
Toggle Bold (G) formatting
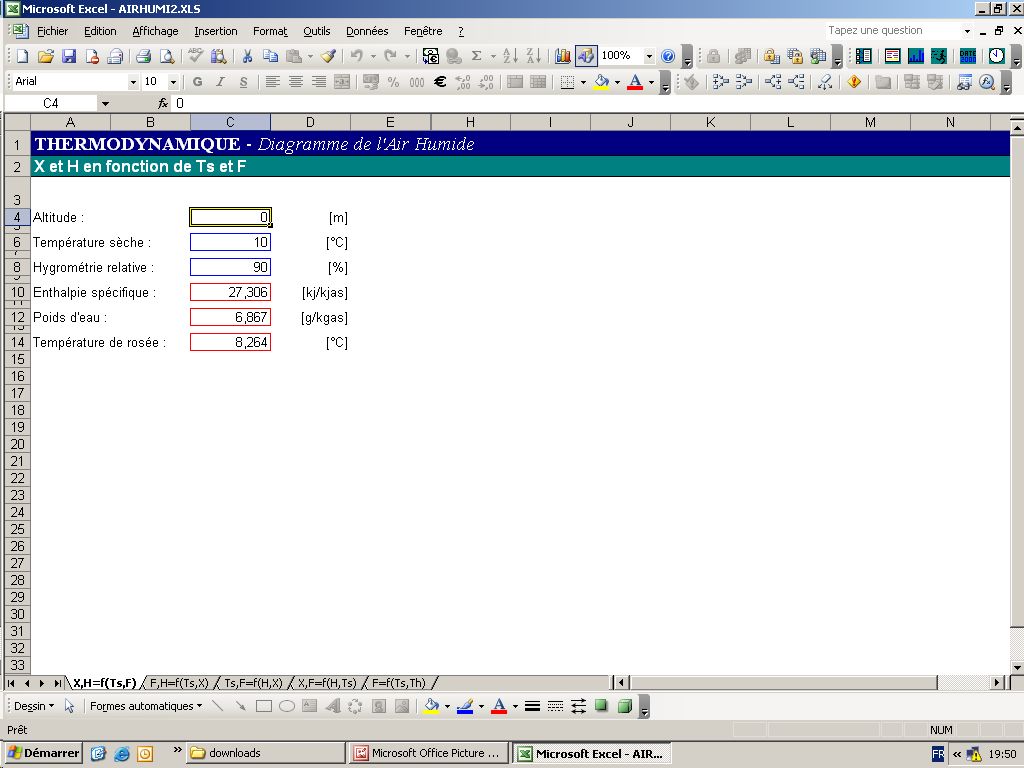(x=197, y=82)
